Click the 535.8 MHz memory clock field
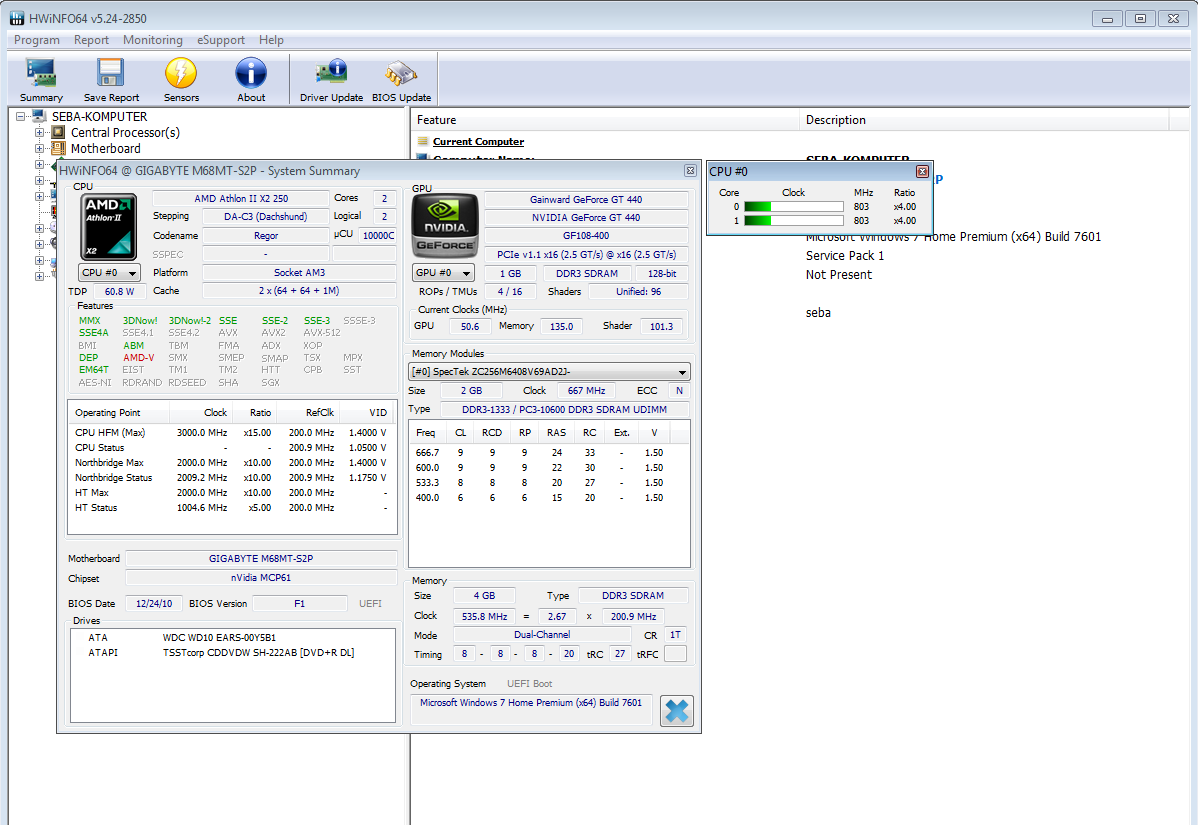 pos(484,616)
